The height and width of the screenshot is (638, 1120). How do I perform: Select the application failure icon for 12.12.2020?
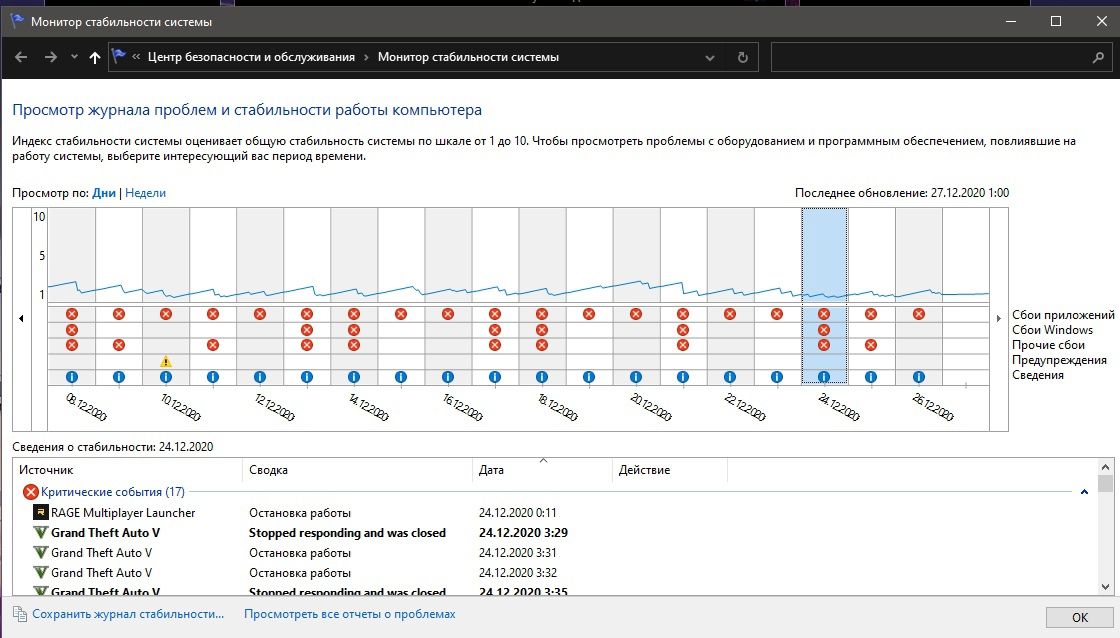(x=260, y=314)
